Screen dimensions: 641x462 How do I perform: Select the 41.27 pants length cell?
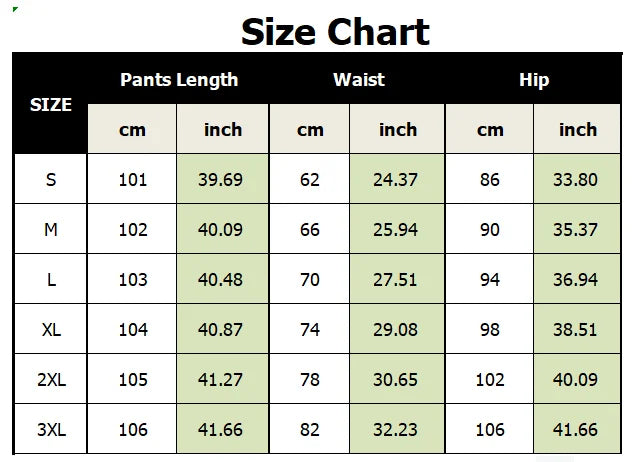[221, 380]
